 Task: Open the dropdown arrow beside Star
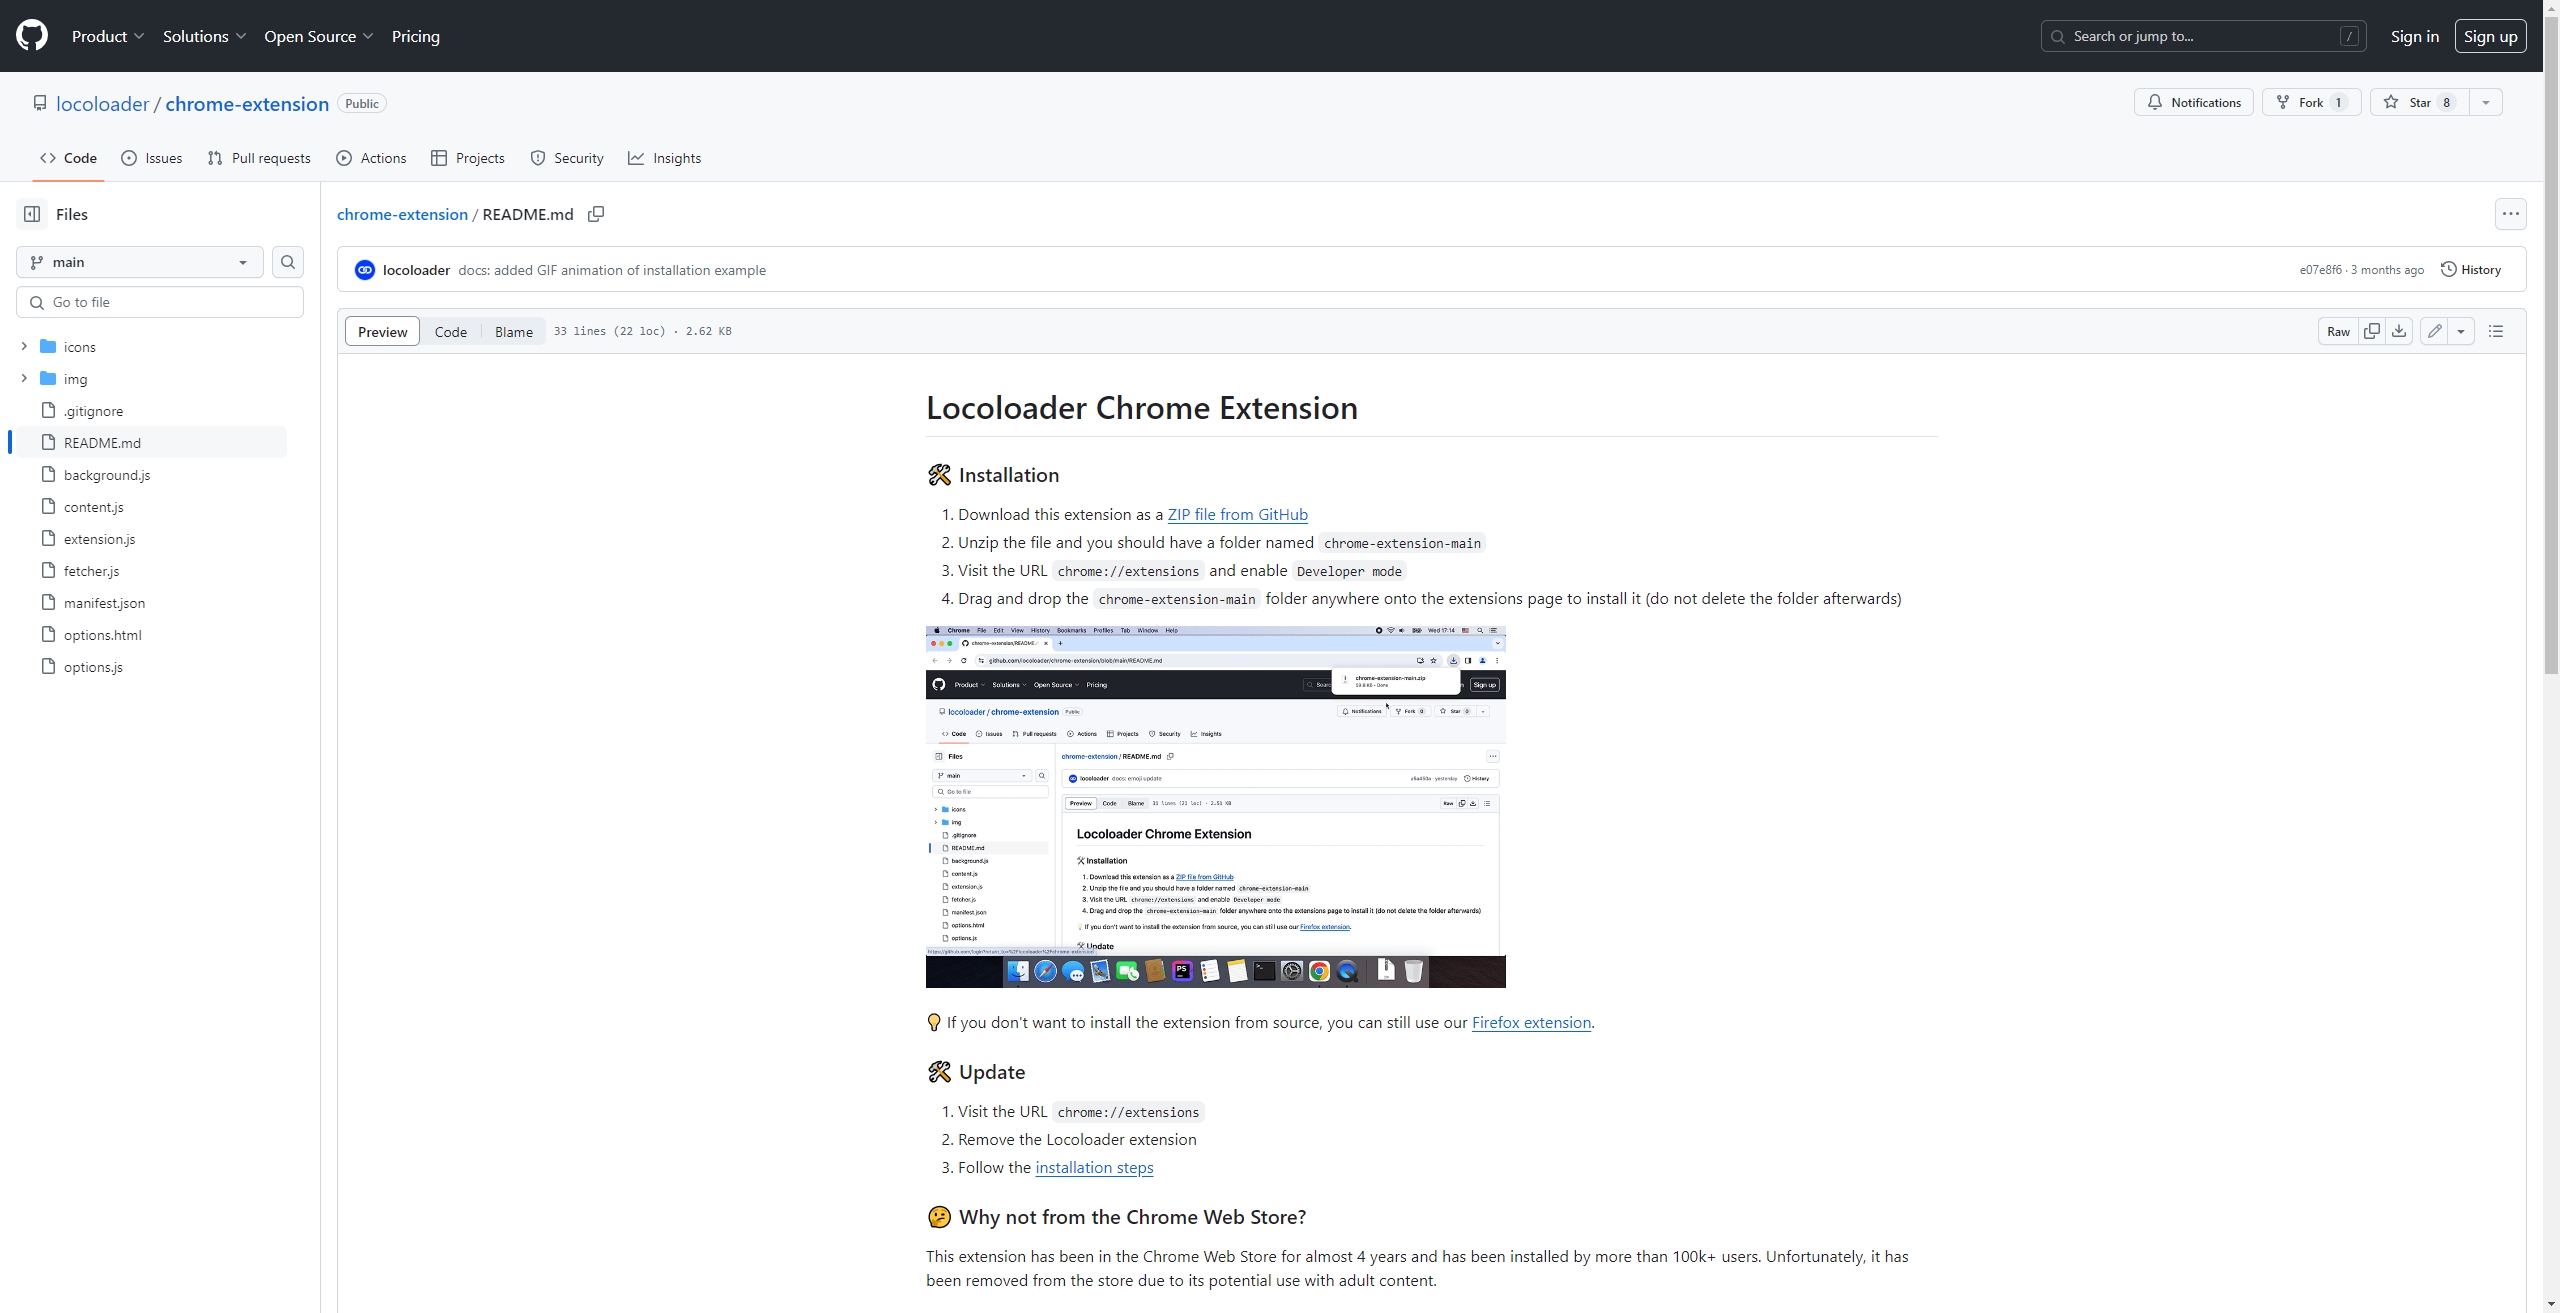(x=2486, y=102)
